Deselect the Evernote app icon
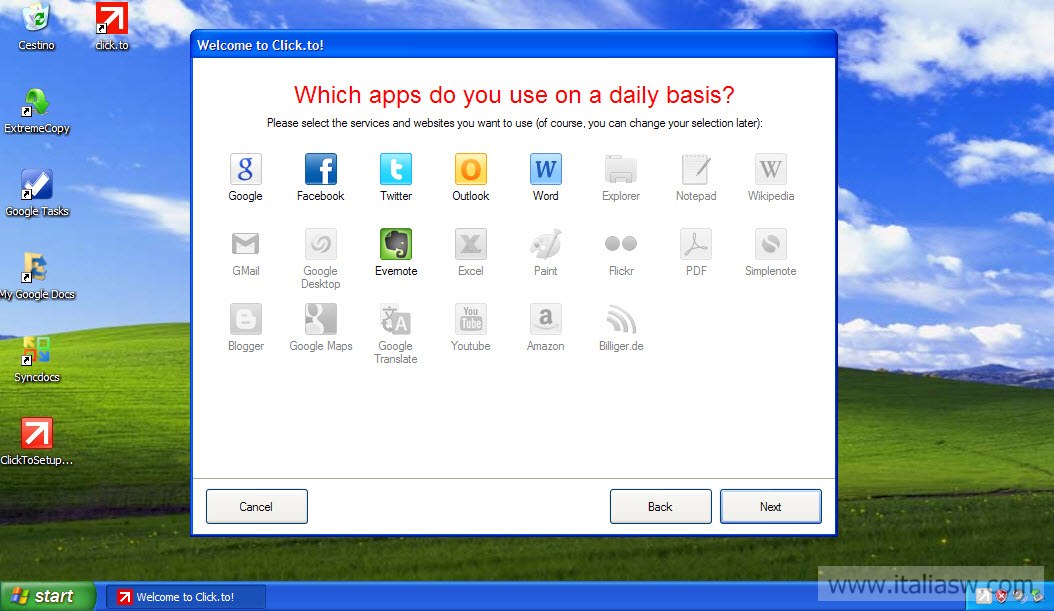Screen dimensions: 1054x611 pyautogui.click(x=396, y=244)
